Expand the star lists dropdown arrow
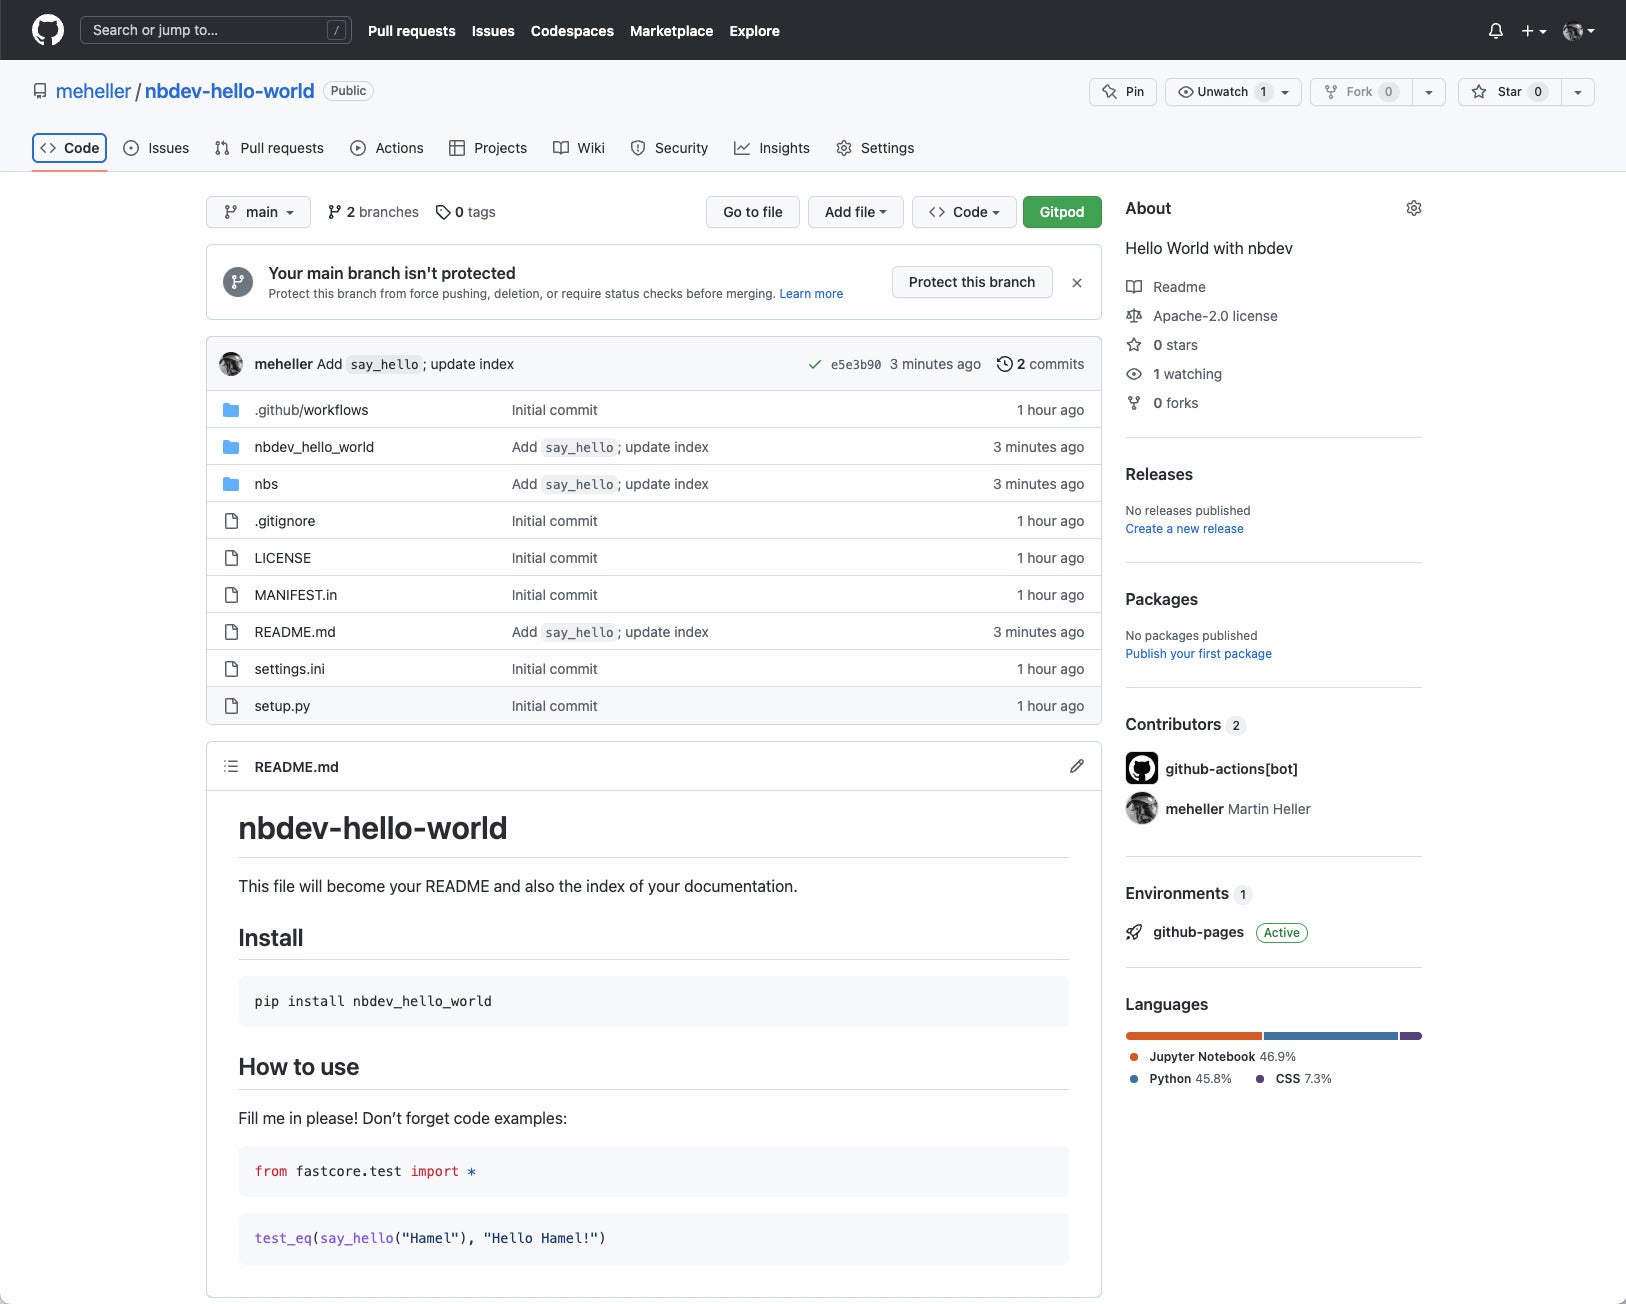Image resolution: width=1626 pixels, height=1304 pixels. [x=1578, y=92]
